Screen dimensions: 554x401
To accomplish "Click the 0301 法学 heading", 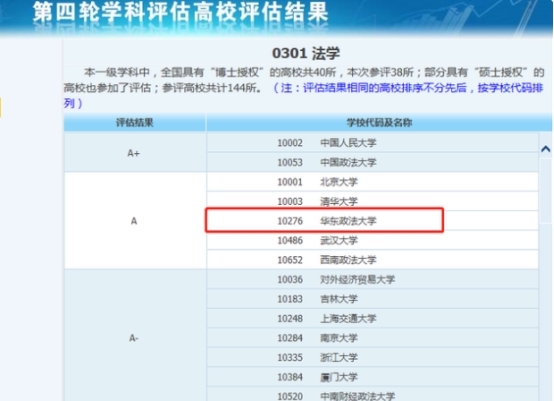I will coord(306,53).
